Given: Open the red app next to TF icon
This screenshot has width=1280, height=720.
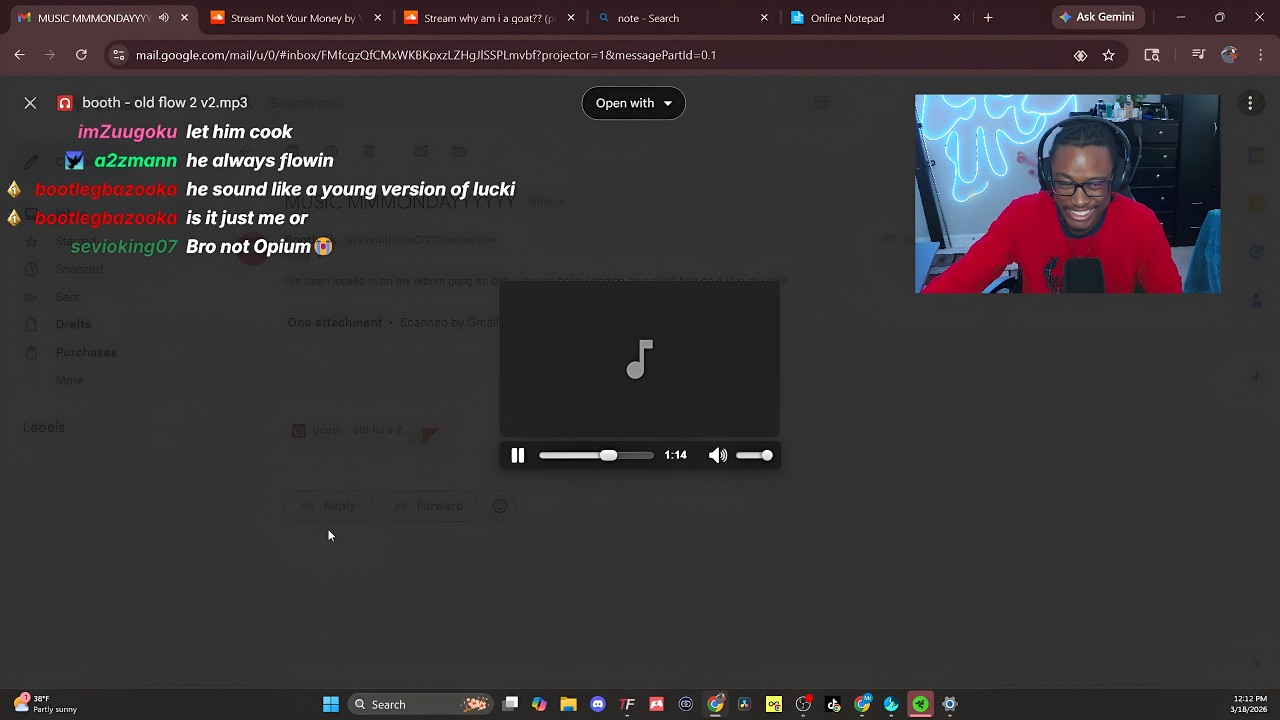Looking at the screenshot, I should [x=656, y=704].
